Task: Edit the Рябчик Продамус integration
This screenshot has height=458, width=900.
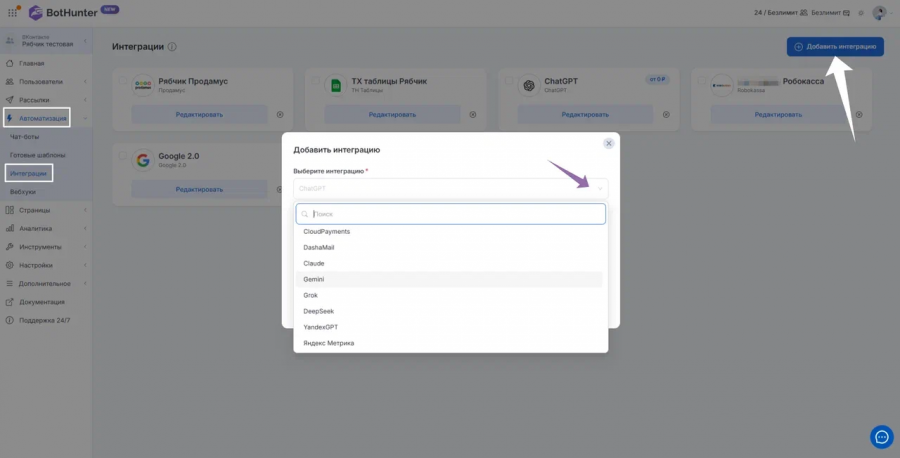Action: tap(199, 114)
